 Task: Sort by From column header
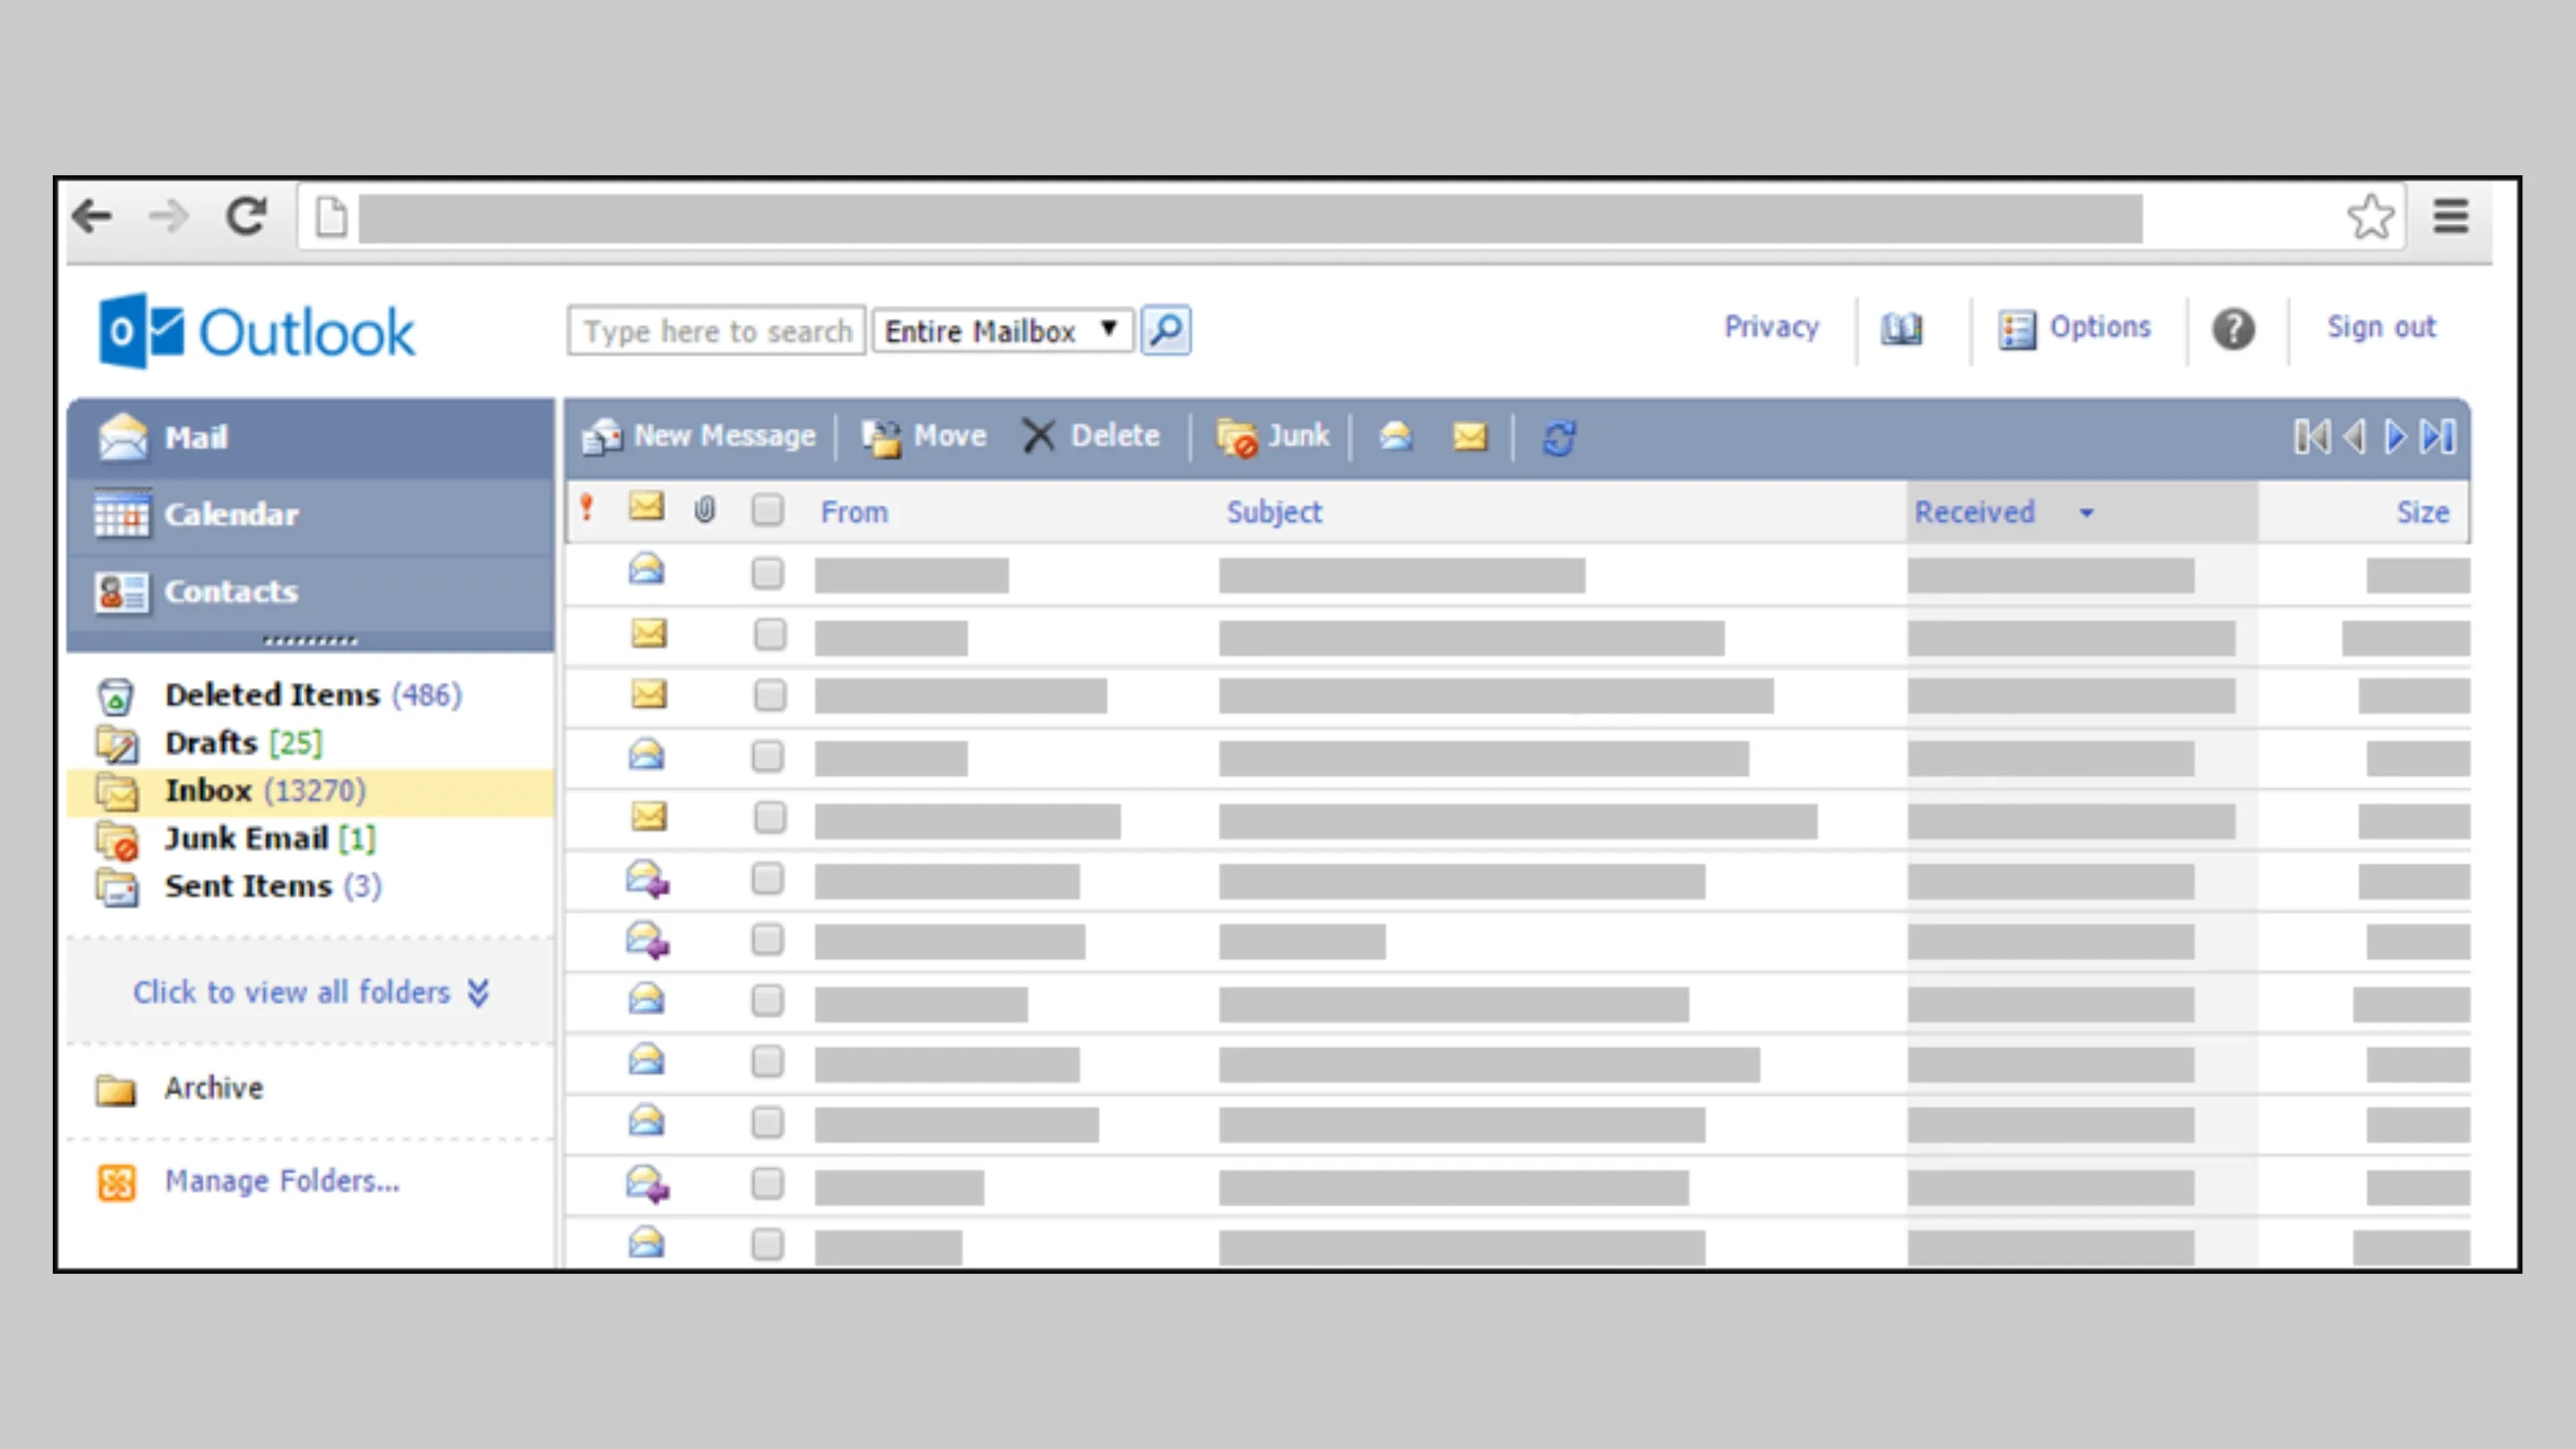[x=854, y=512]
